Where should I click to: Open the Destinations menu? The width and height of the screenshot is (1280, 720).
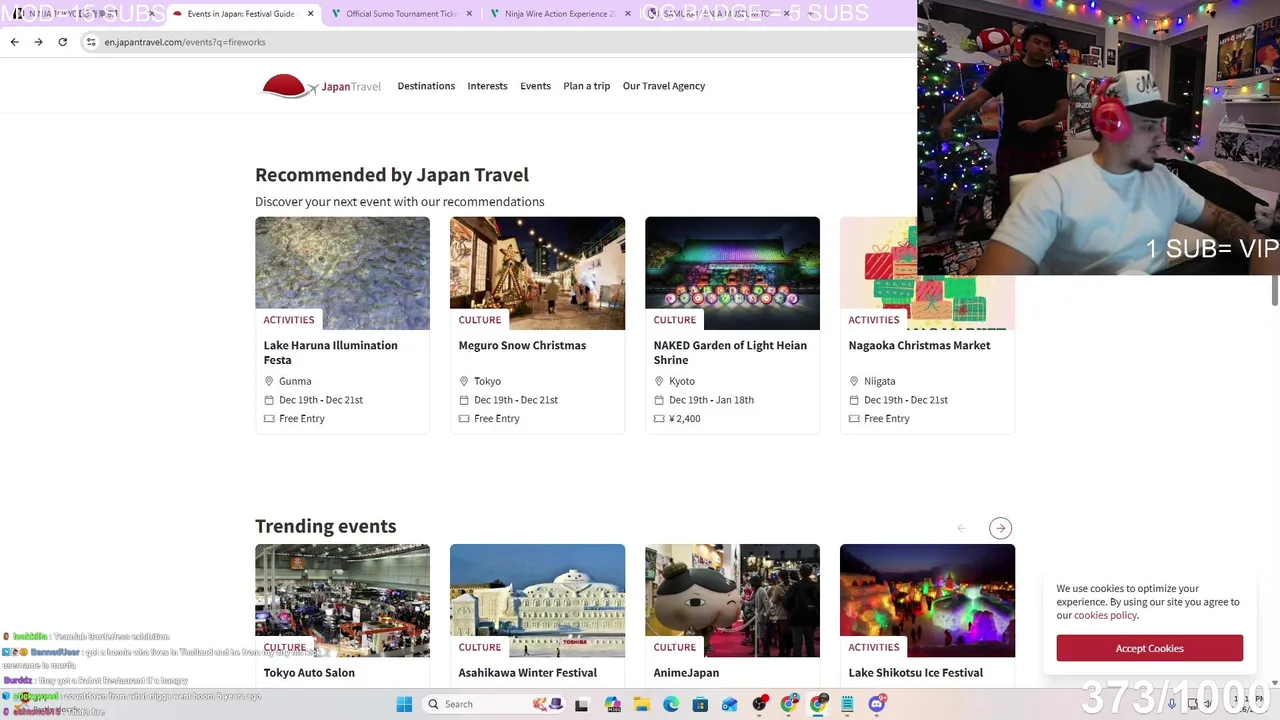426,86
